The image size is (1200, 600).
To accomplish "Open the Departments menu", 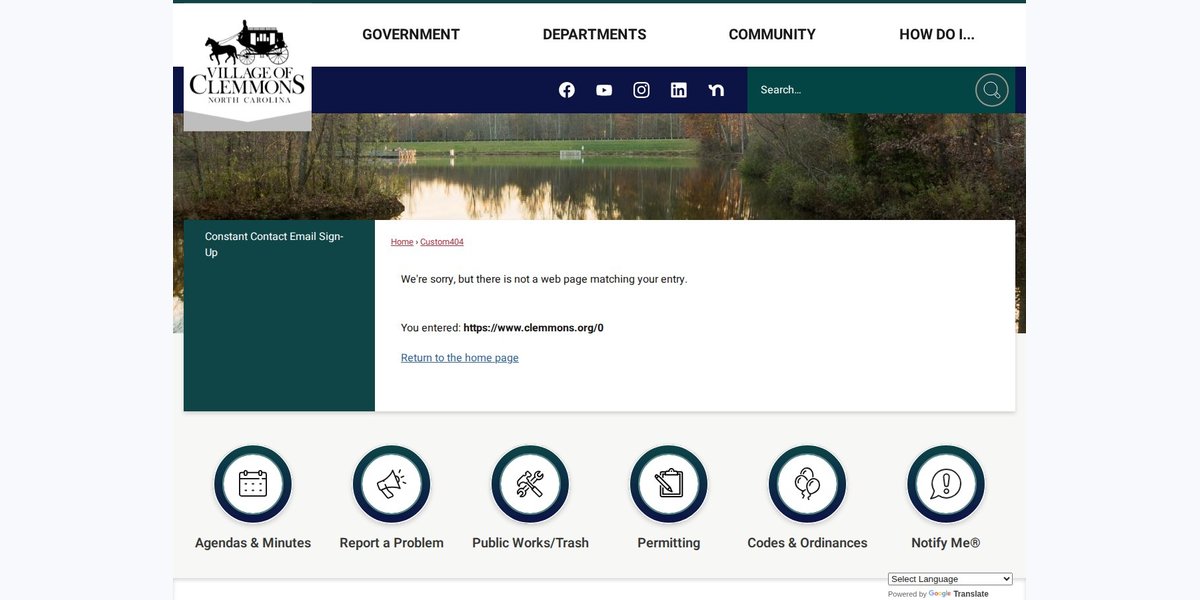I will [x=594, y=34].
